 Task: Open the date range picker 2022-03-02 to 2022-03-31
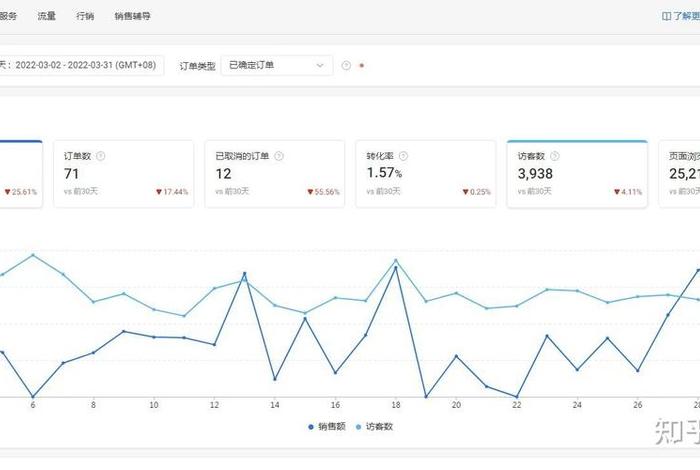point(82,65)
